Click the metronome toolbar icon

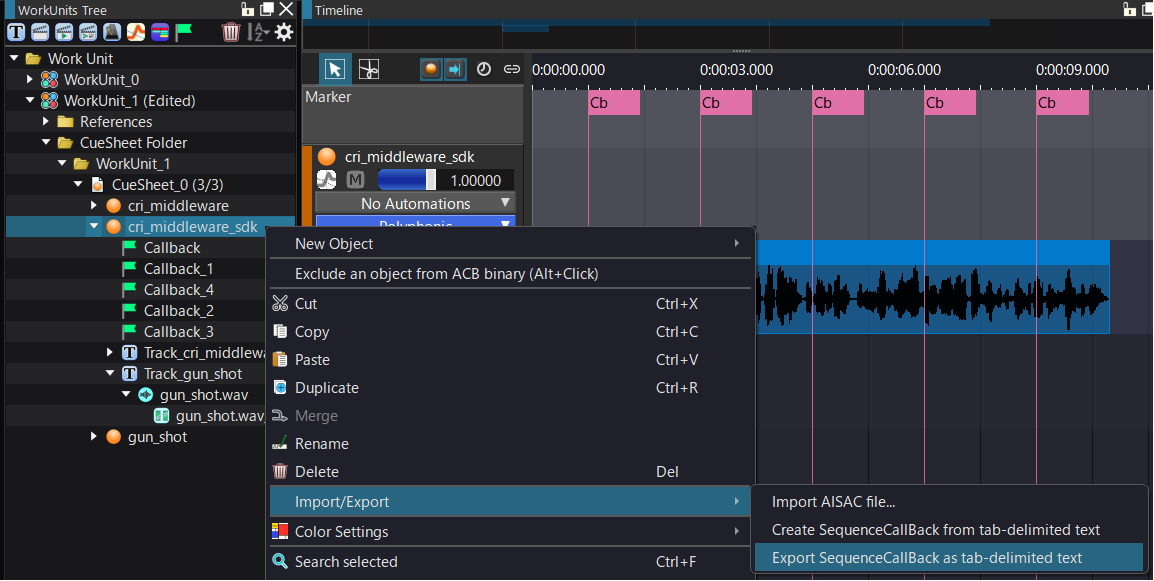point(112,32)
